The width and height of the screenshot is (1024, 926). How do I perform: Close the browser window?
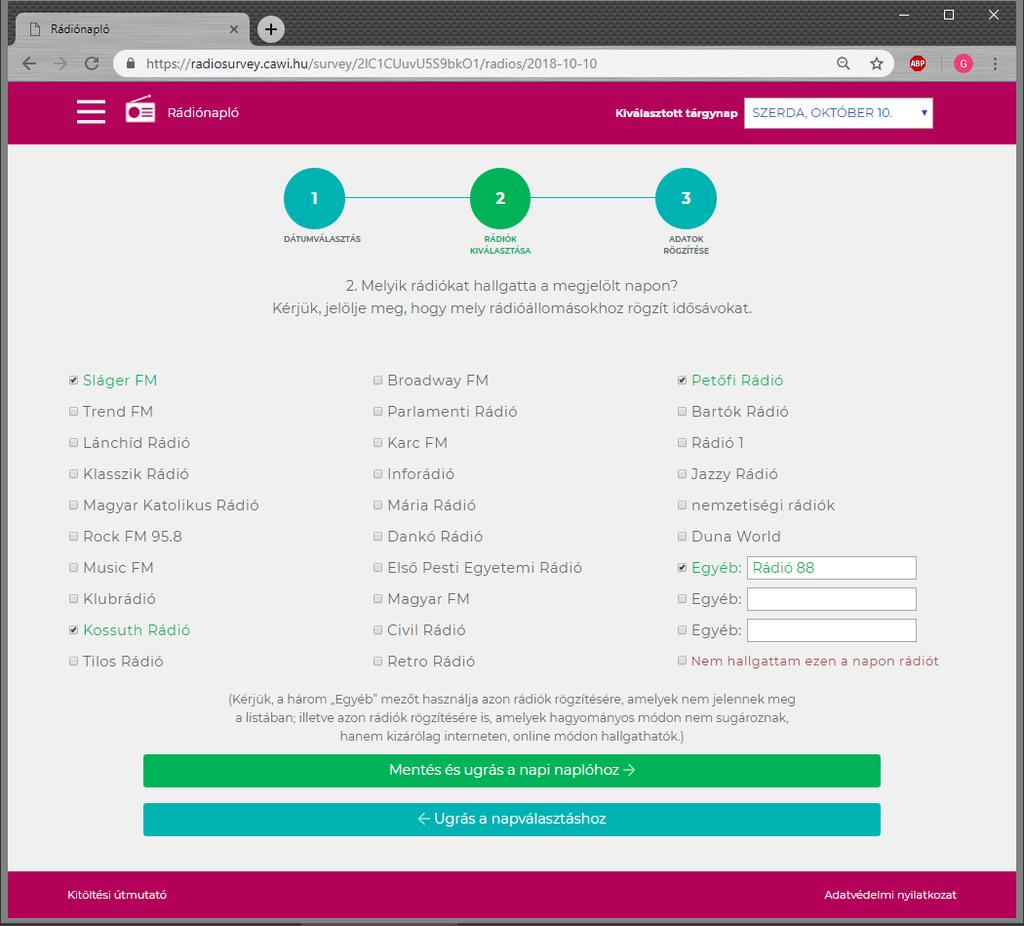[x=993, y=14]
